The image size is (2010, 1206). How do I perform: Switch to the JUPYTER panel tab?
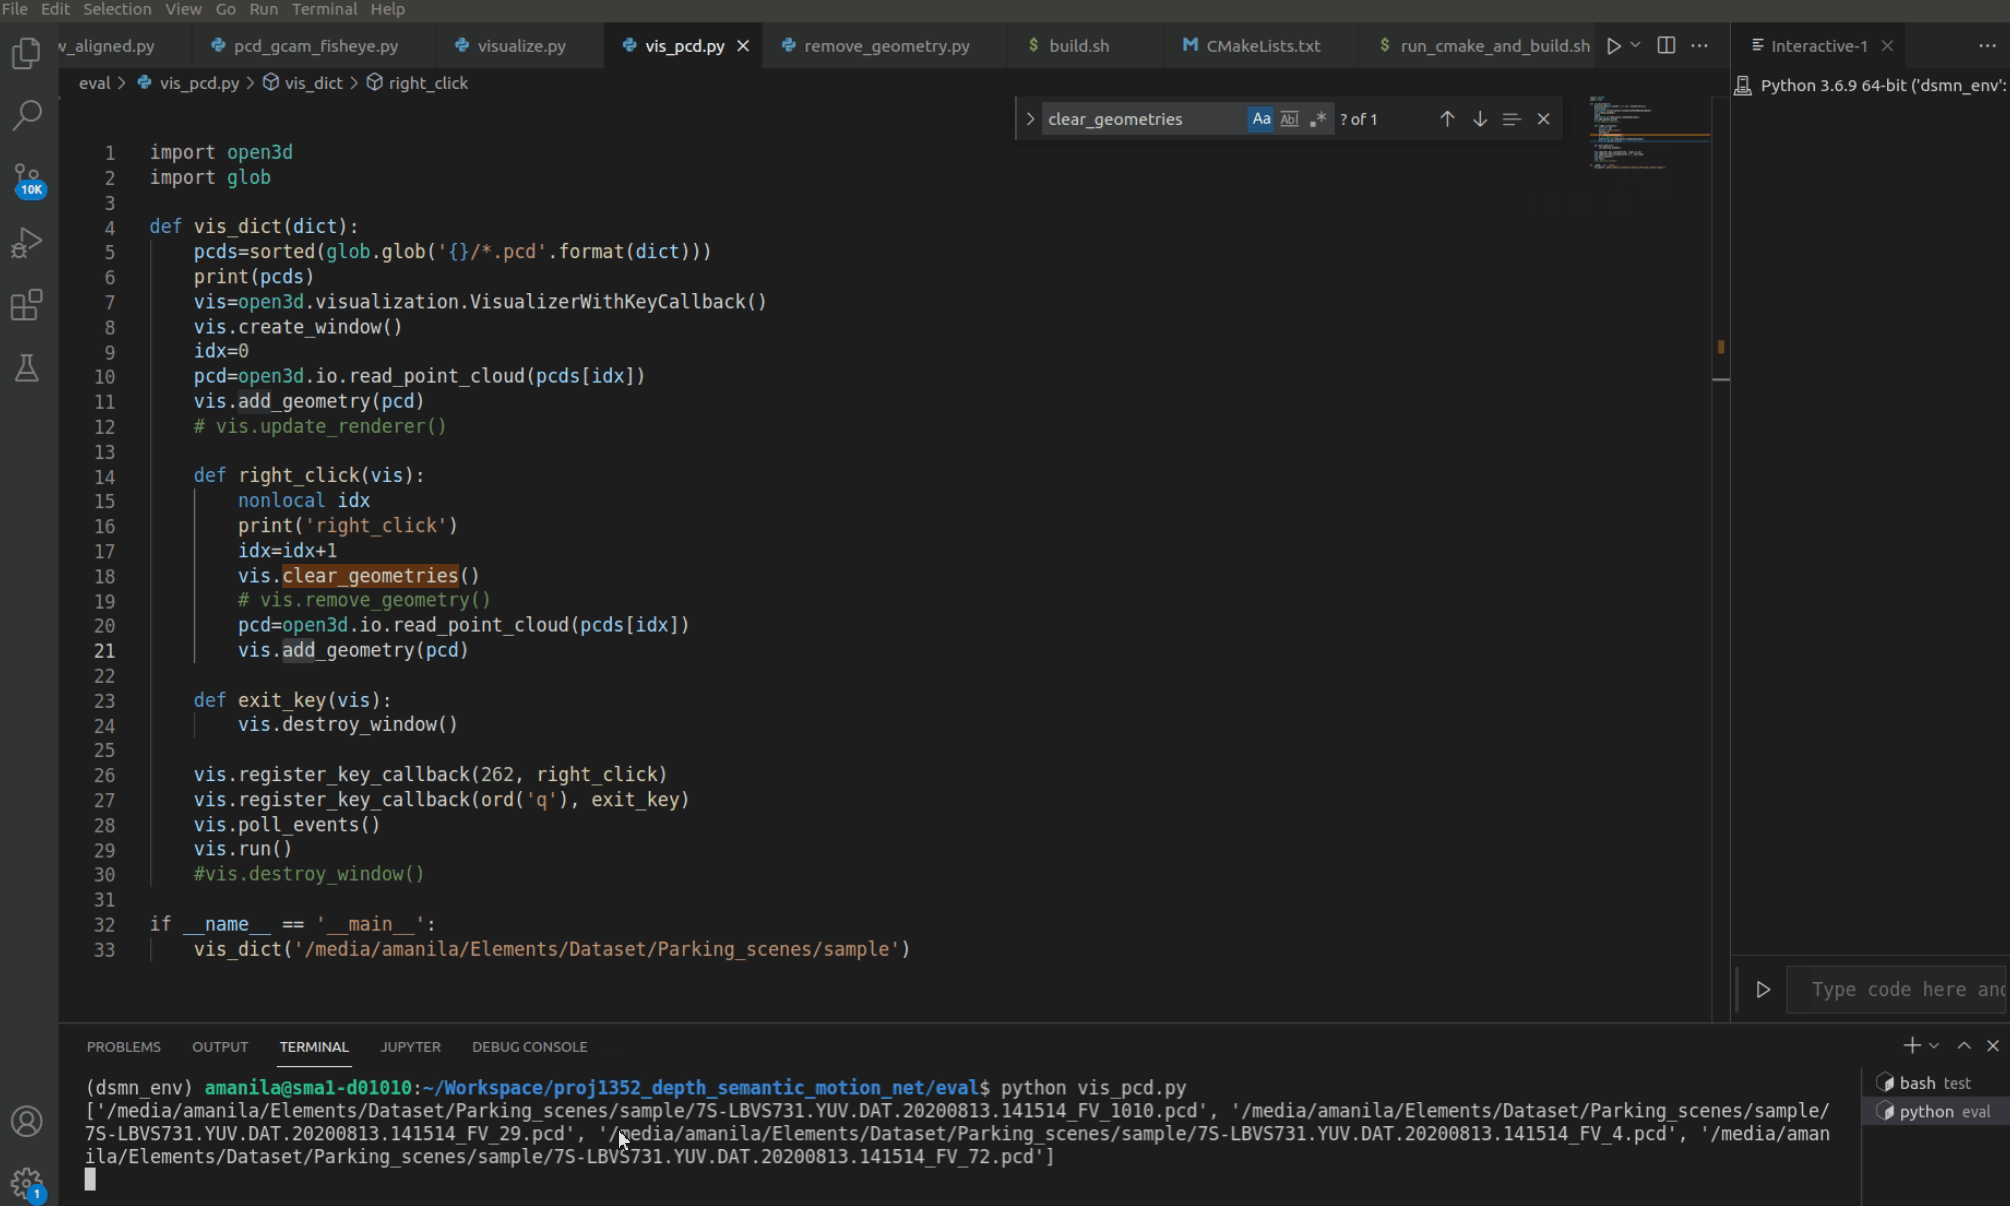tap(410, 1047)
